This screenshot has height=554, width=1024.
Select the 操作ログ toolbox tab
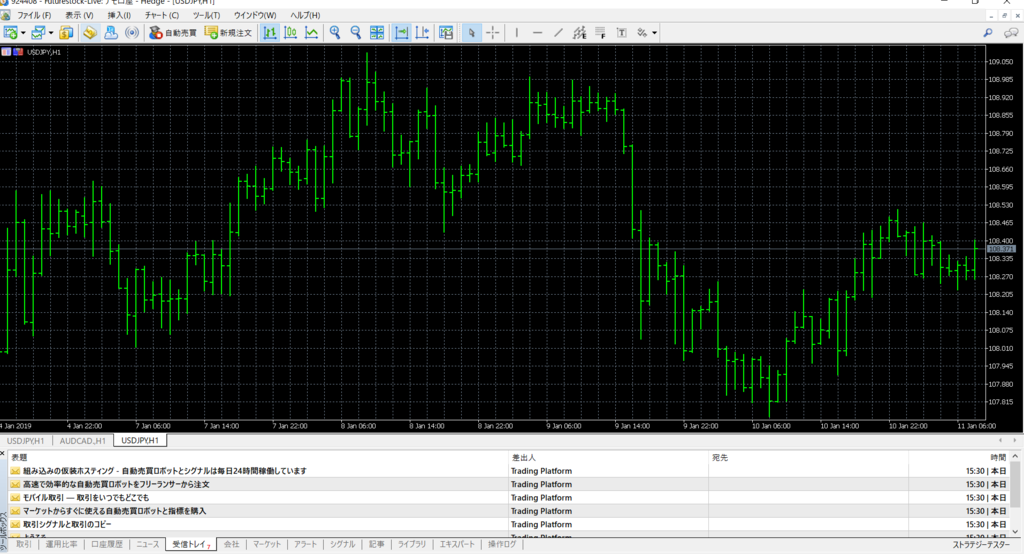[502, 544]
